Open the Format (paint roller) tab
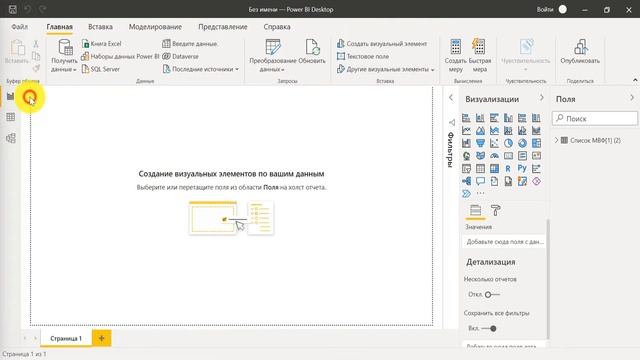 (x=496, y=211)
